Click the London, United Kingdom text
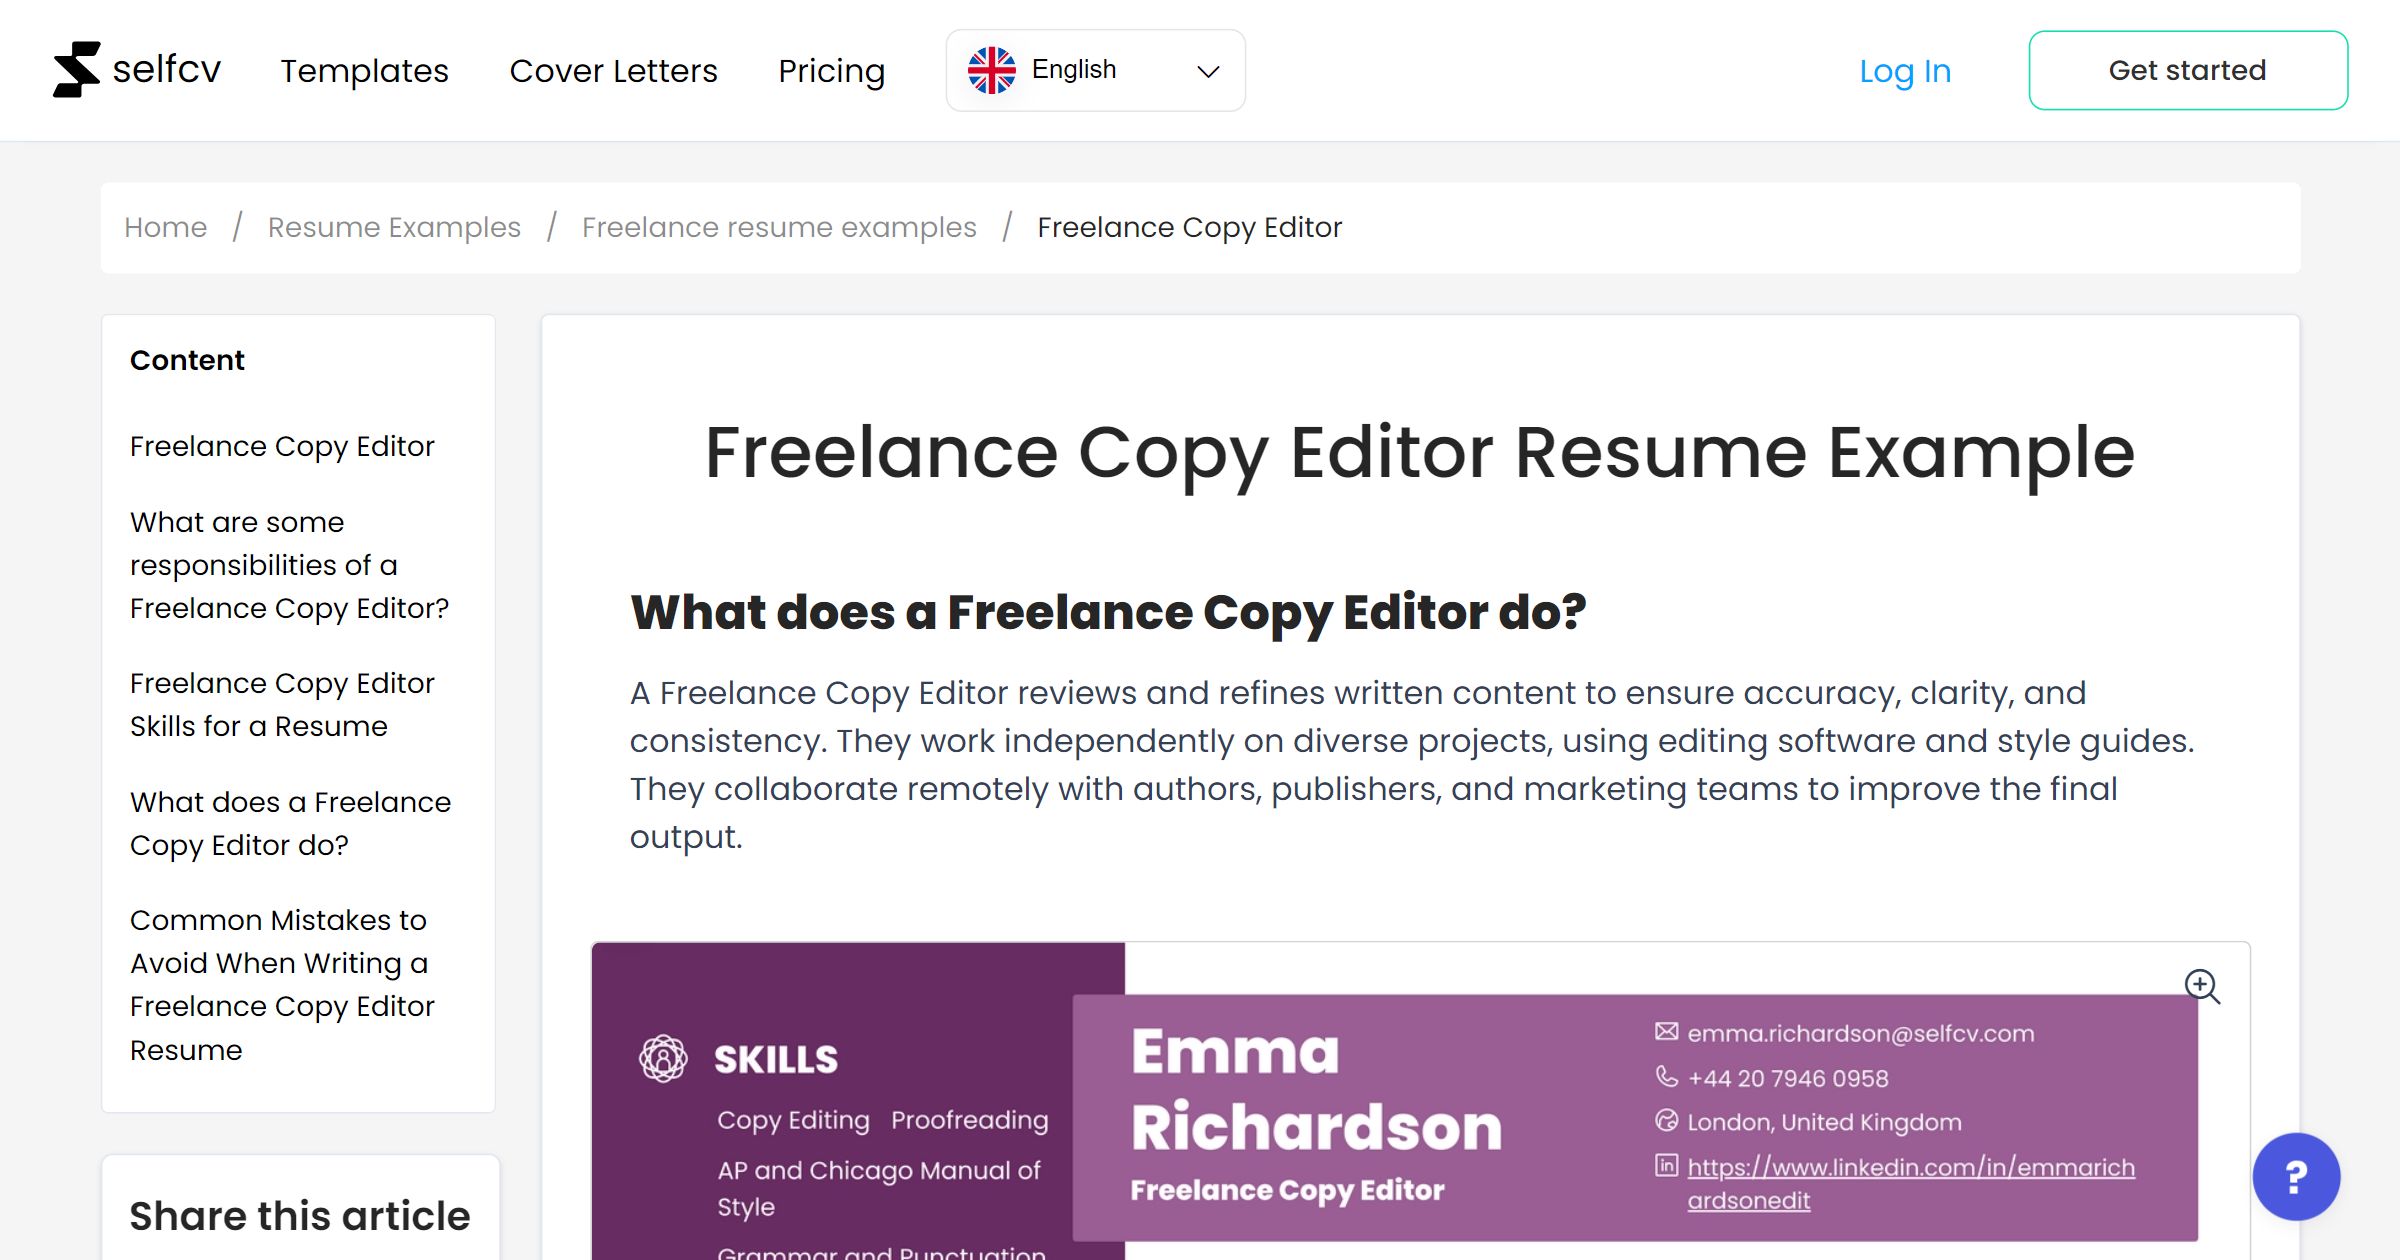This screenshot has width=2400, height=1260. click(1824, 1122)
